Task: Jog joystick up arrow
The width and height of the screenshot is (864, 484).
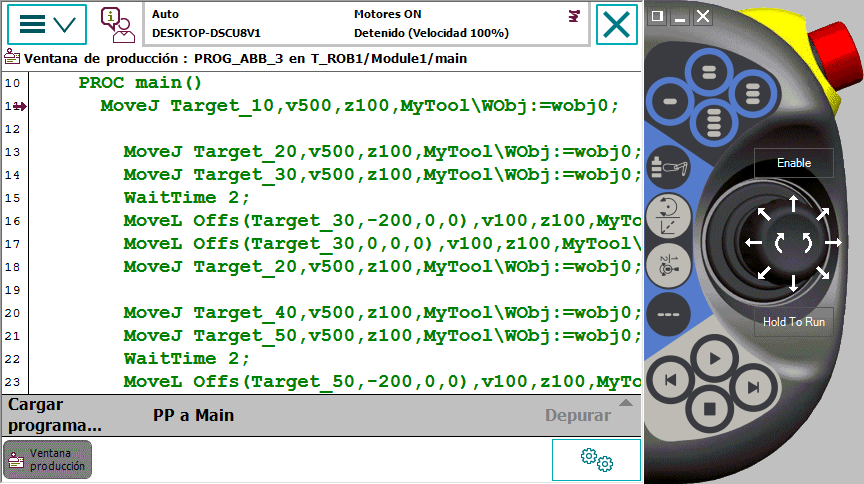Action: 793,203
